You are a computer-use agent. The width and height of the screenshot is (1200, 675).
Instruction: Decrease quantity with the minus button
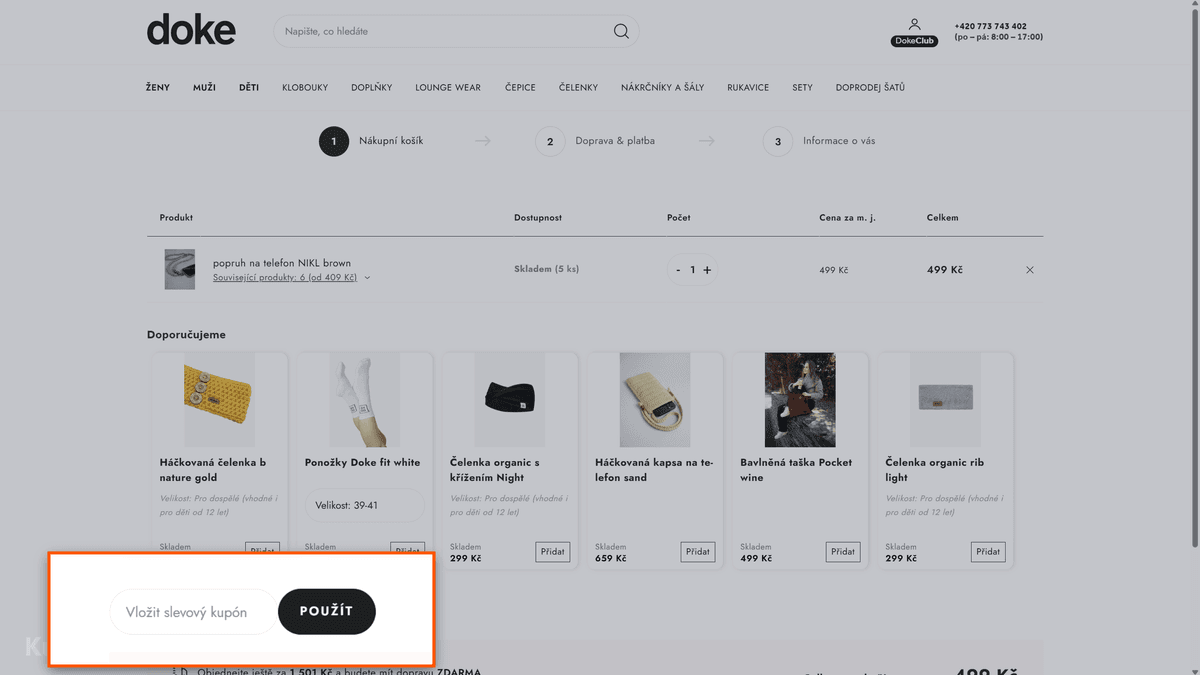pos(678,270)
